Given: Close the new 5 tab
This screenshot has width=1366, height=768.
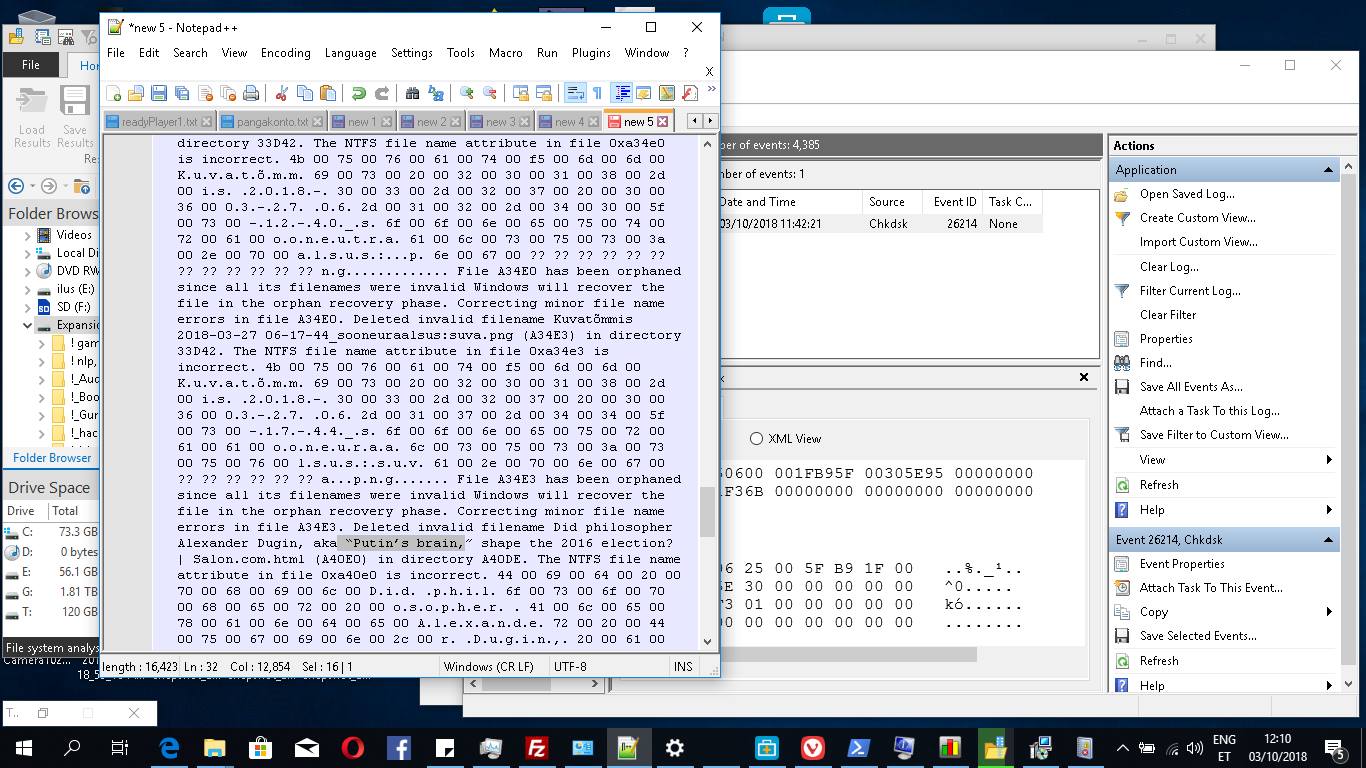Looking at the screenshot, I should click(662, 122).
